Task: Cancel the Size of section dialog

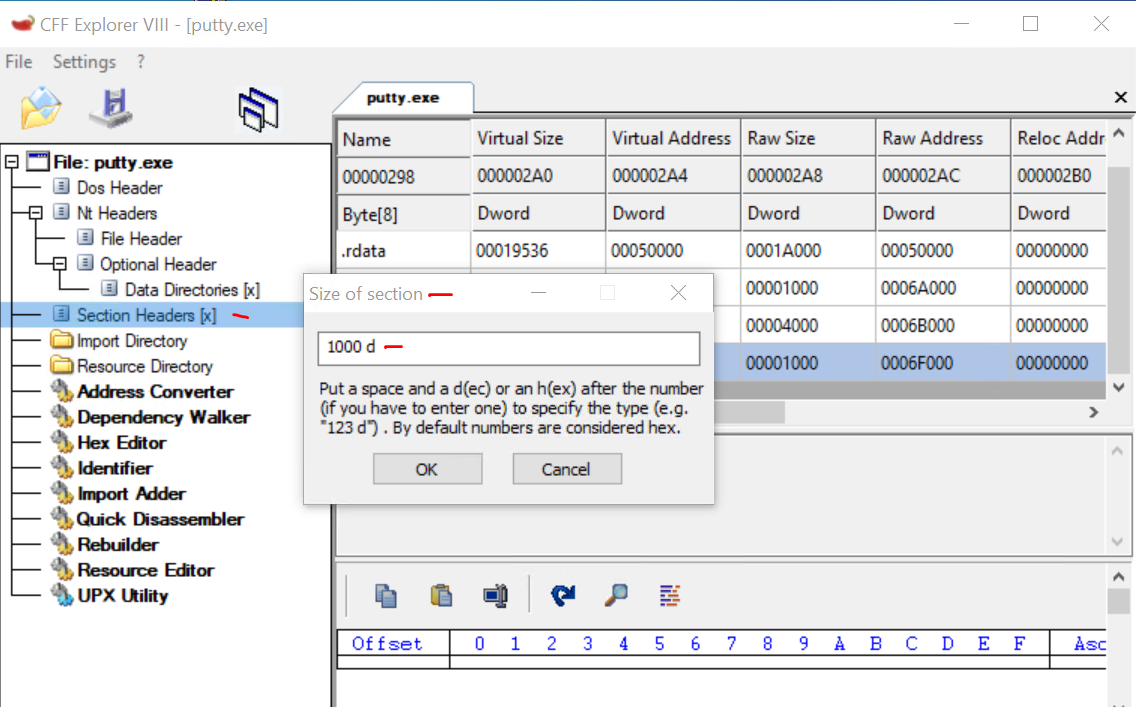Action: 567,468
